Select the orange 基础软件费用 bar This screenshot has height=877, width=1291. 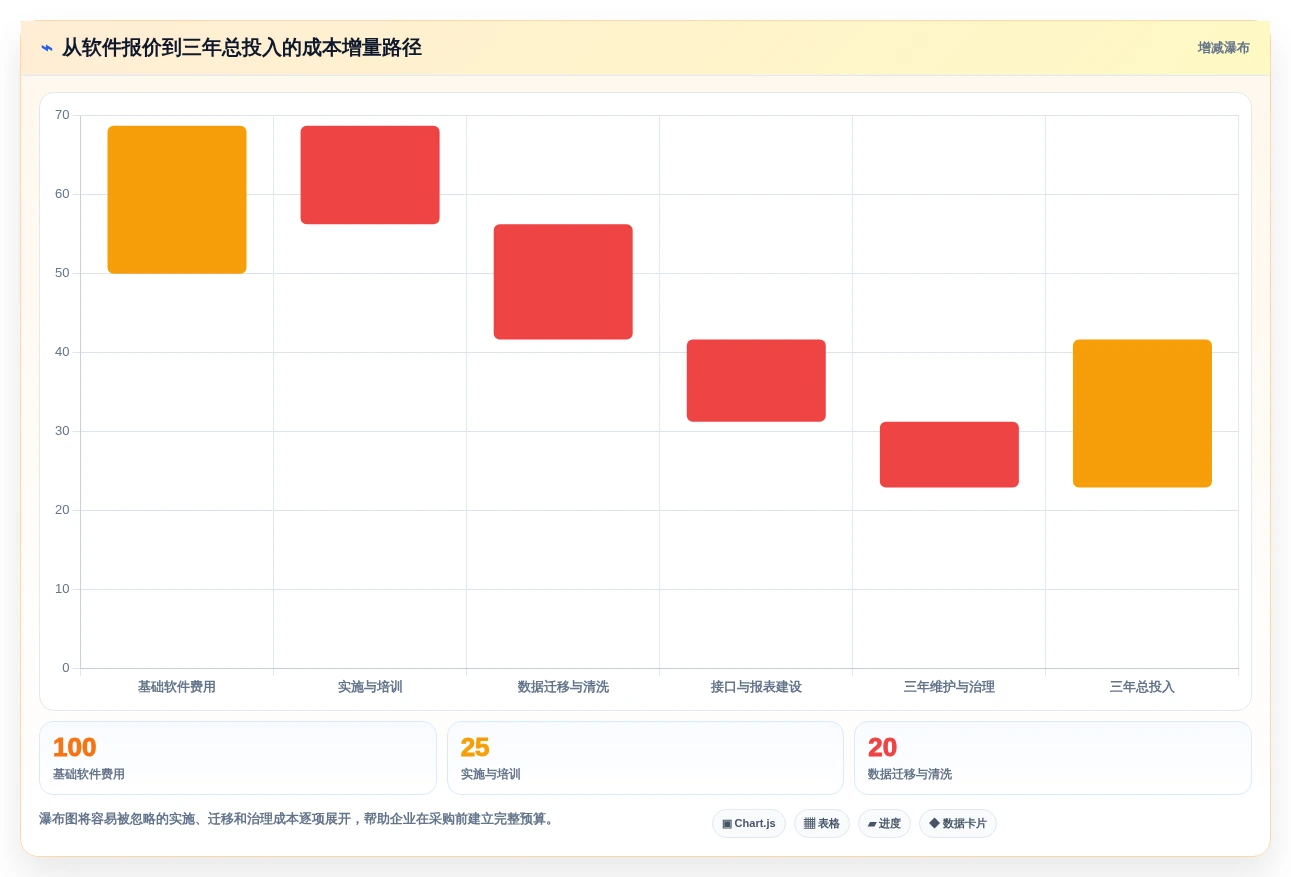[x=177, y=200]
